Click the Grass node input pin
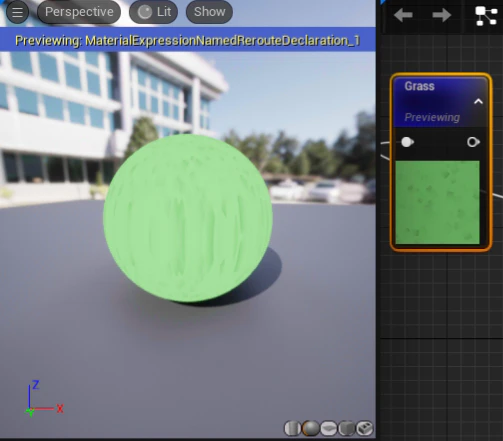The image size is (503, 441). tap(407, 142)
